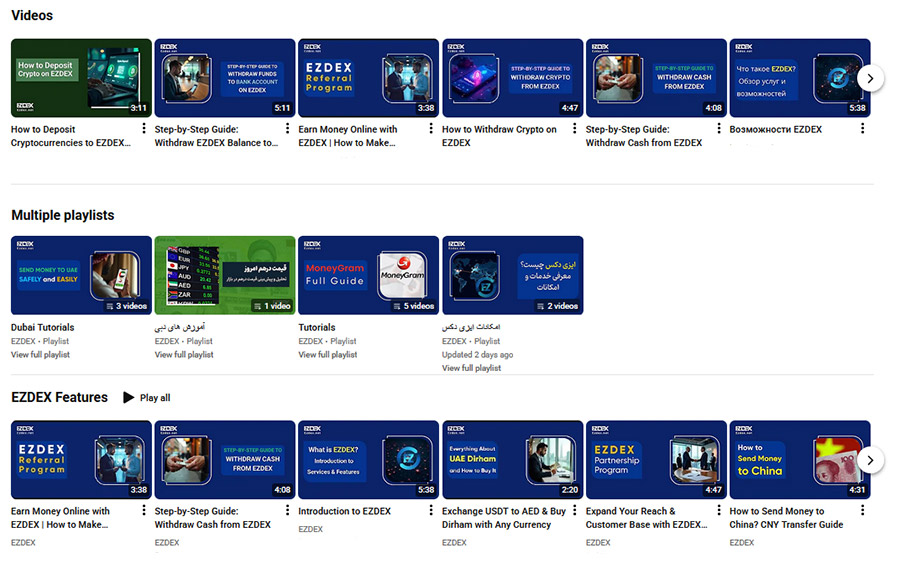Viewport: 900px width, 574px height.
Task: Click EZDEX channel name under 'Introduction to EZDEX'
Action: pyautogui.click(x=311, y=529)
